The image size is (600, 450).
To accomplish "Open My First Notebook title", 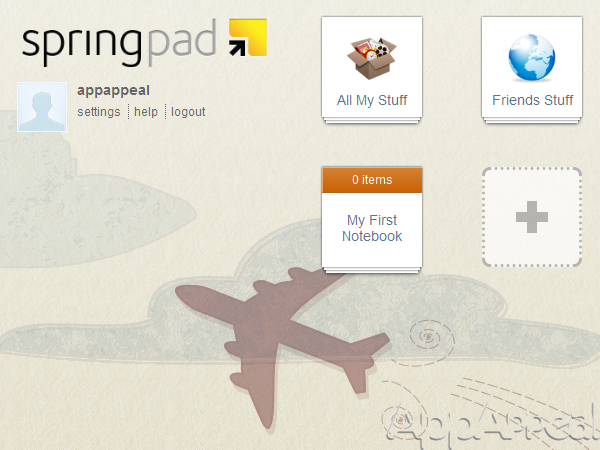I will 372,228.
